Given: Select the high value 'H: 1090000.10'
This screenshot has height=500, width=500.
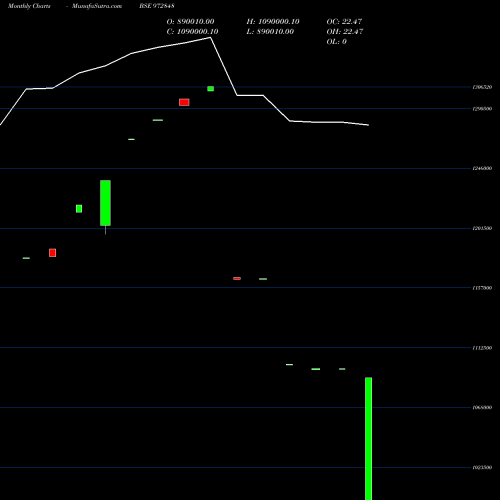Looking at the screenshot, I should 273,21.
